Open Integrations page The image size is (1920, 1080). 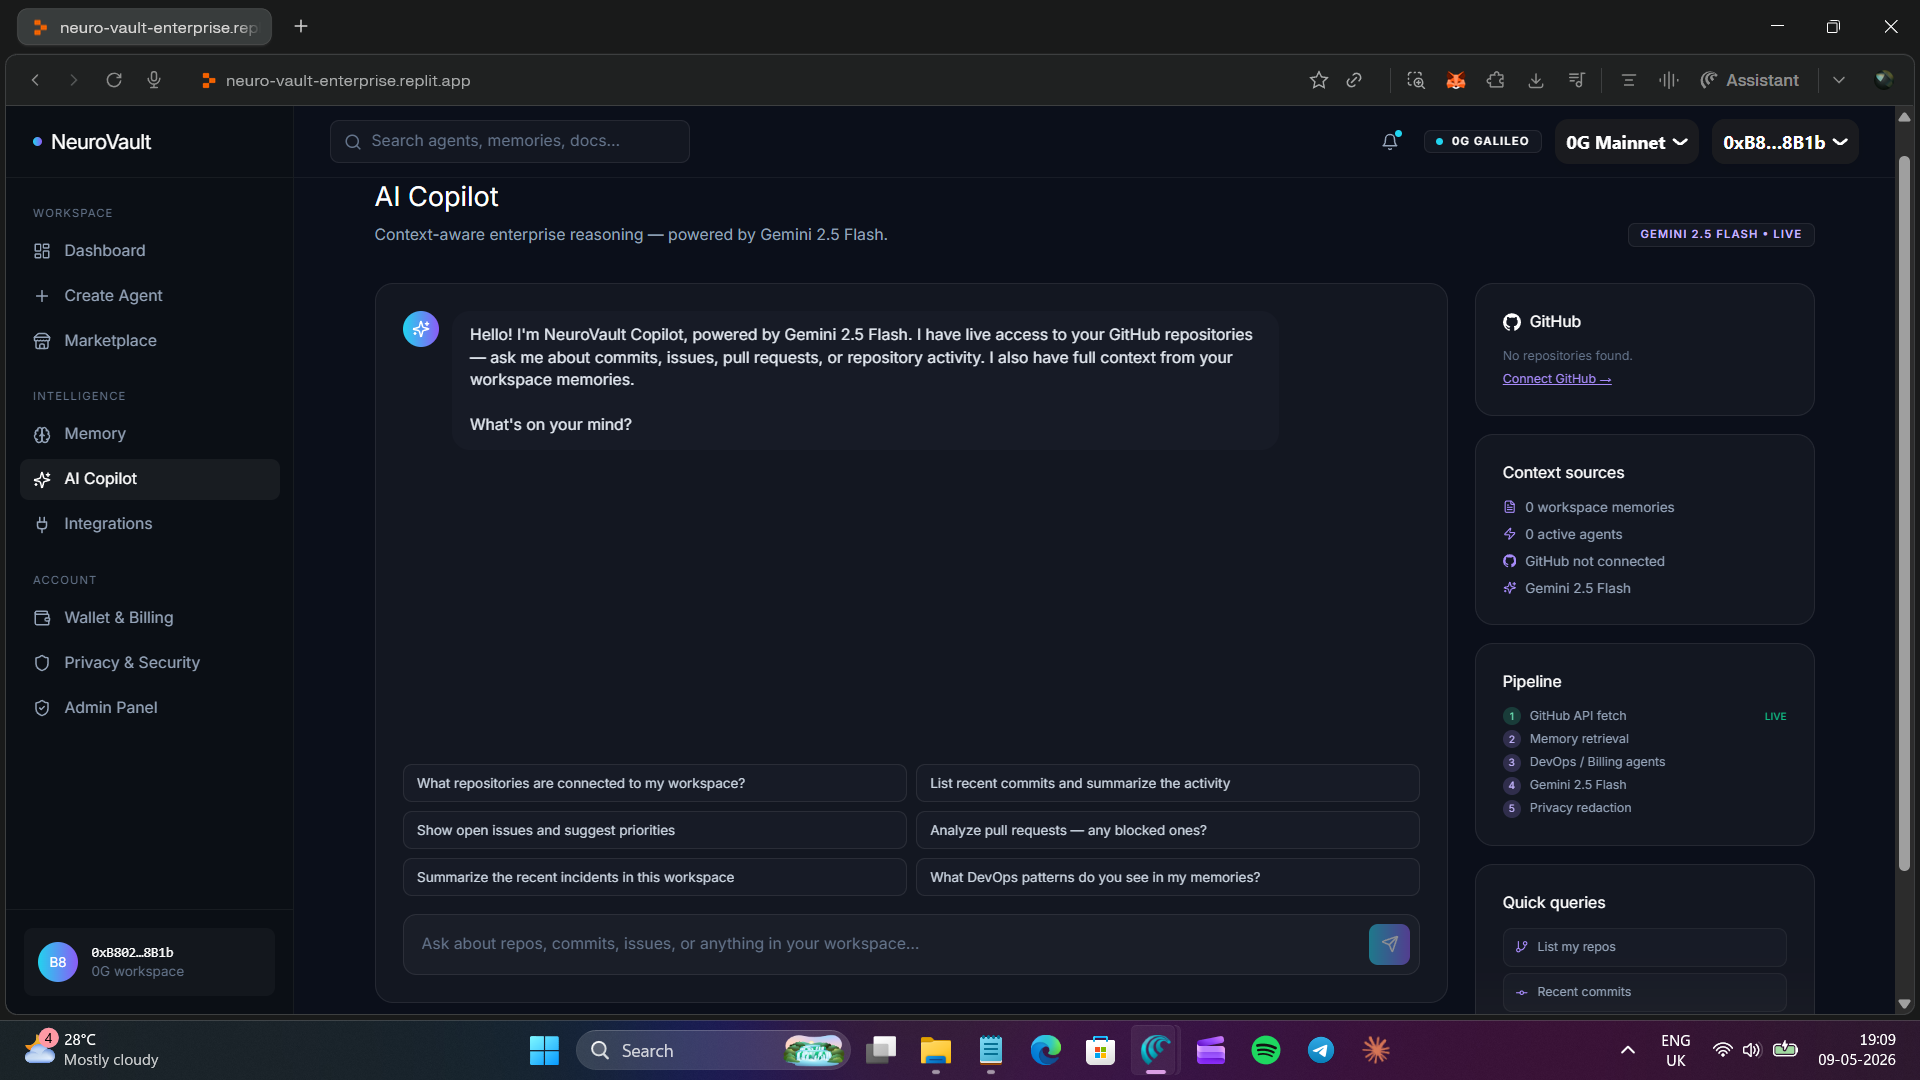pyautogui.click(x=150, y=524)
